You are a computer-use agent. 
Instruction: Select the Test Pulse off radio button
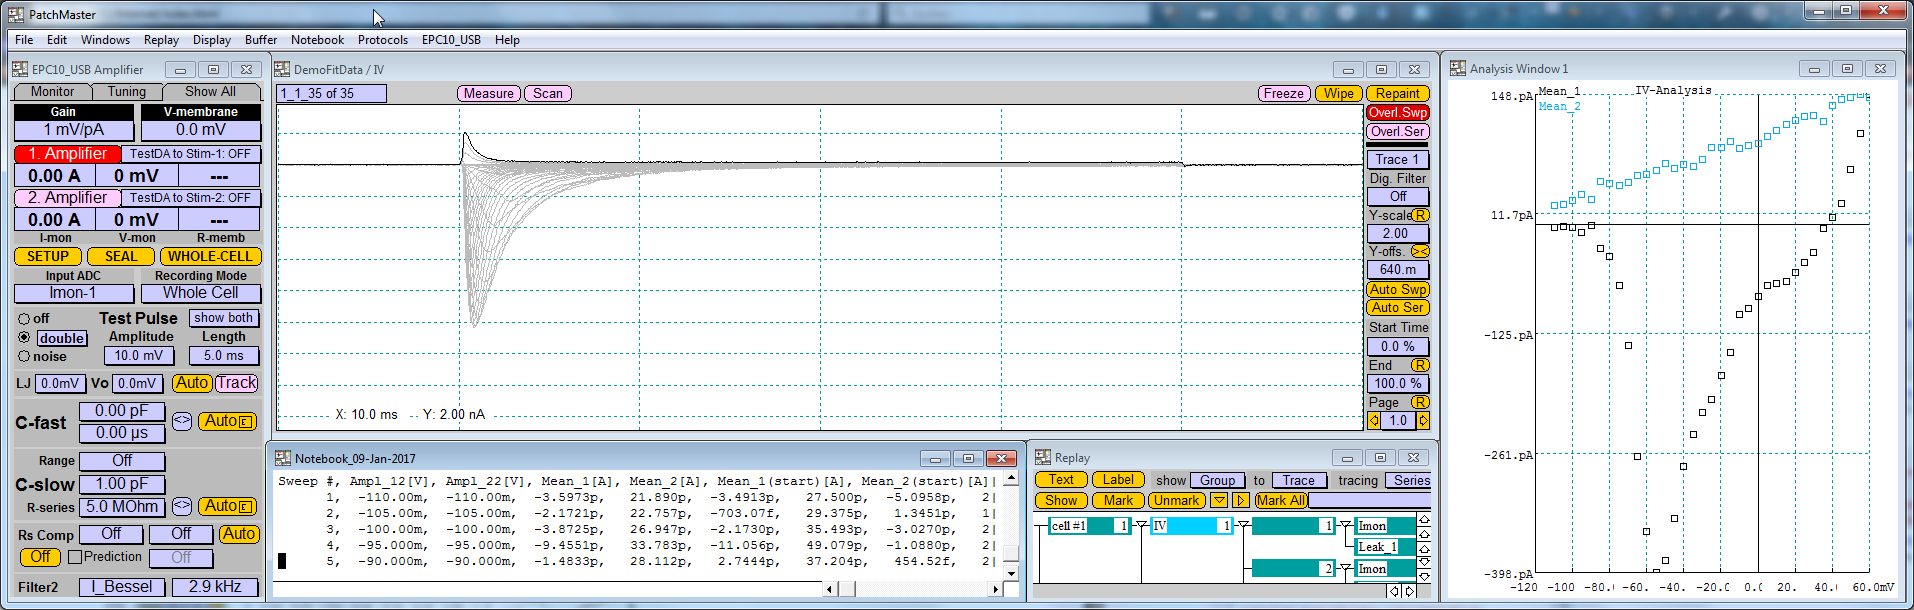coord(24,319)
